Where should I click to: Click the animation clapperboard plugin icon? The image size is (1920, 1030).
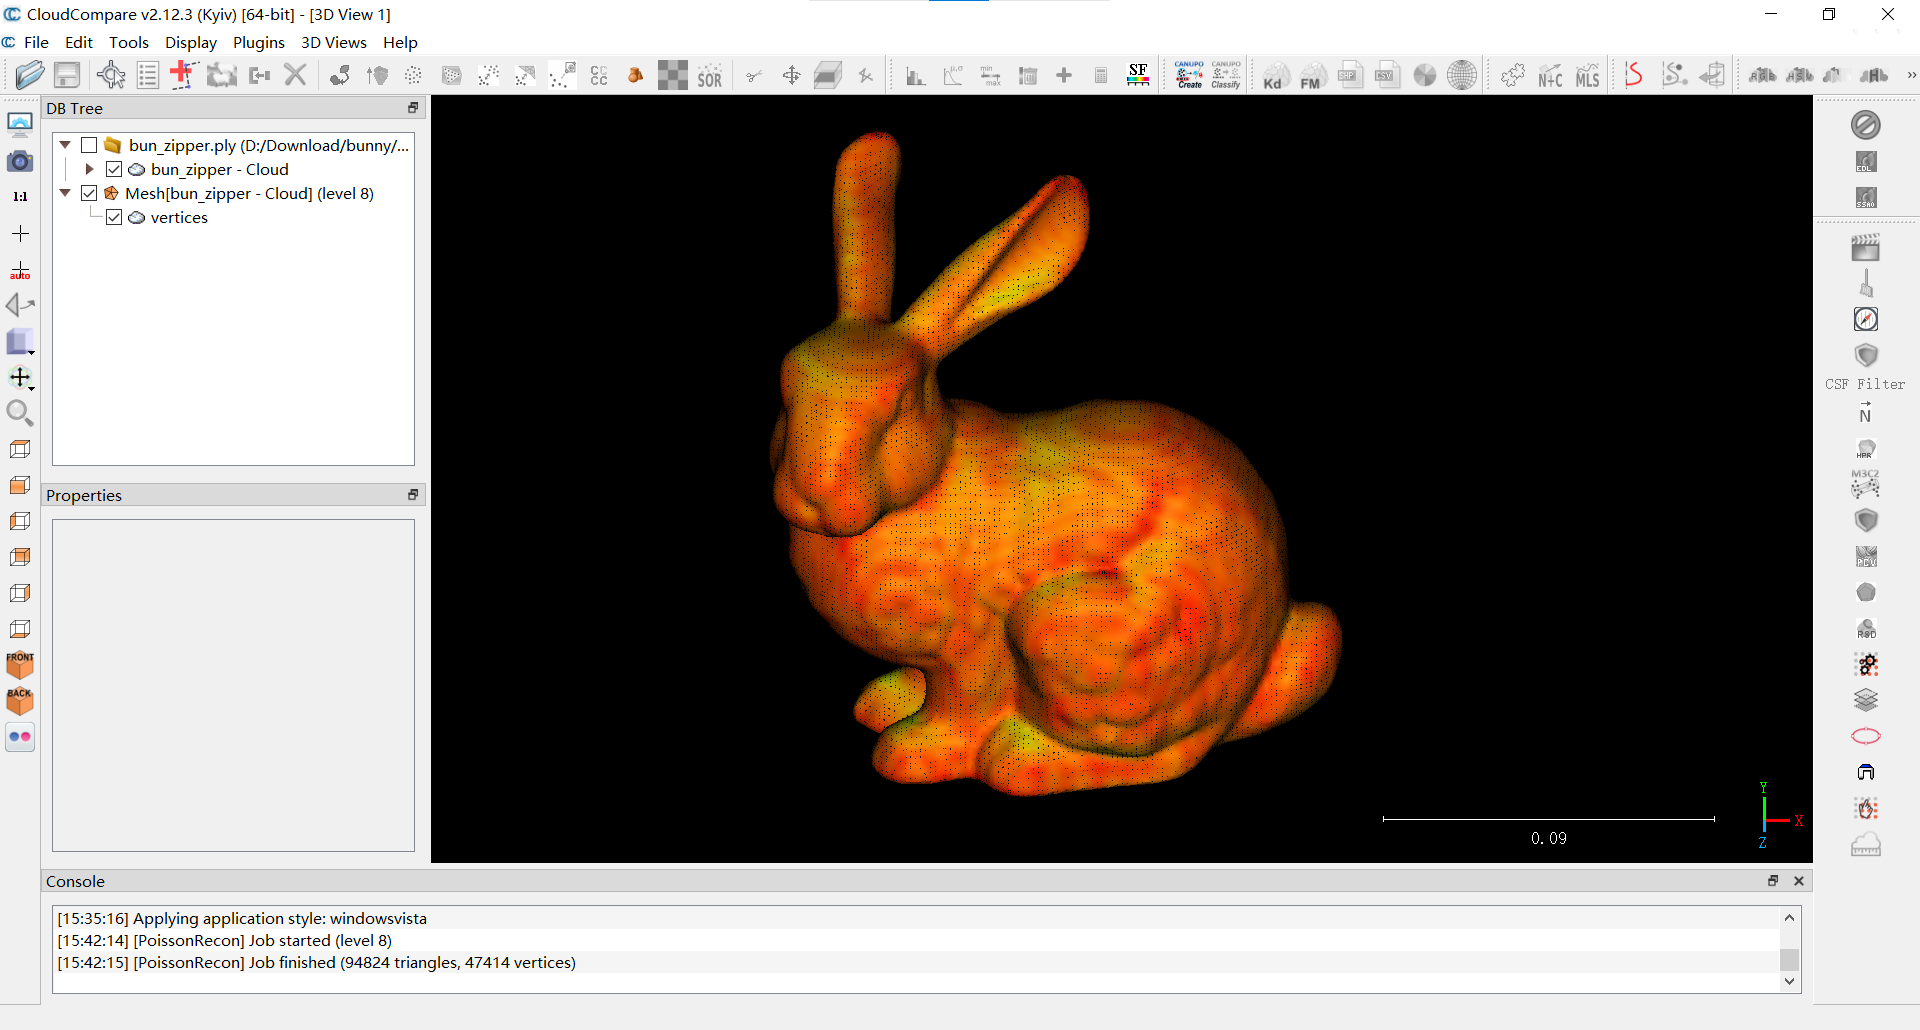click(1866, 247)
